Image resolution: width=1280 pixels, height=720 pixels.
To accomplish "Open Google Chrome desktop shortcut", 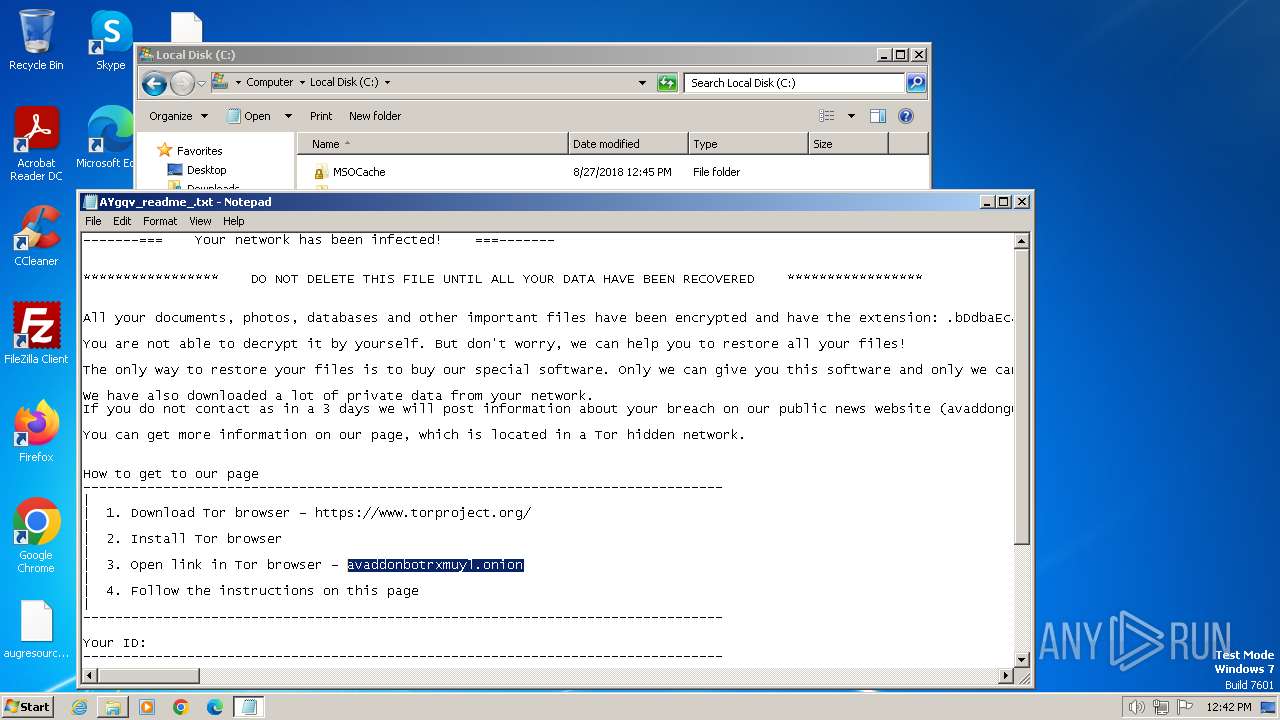I will tap(36, 536).
